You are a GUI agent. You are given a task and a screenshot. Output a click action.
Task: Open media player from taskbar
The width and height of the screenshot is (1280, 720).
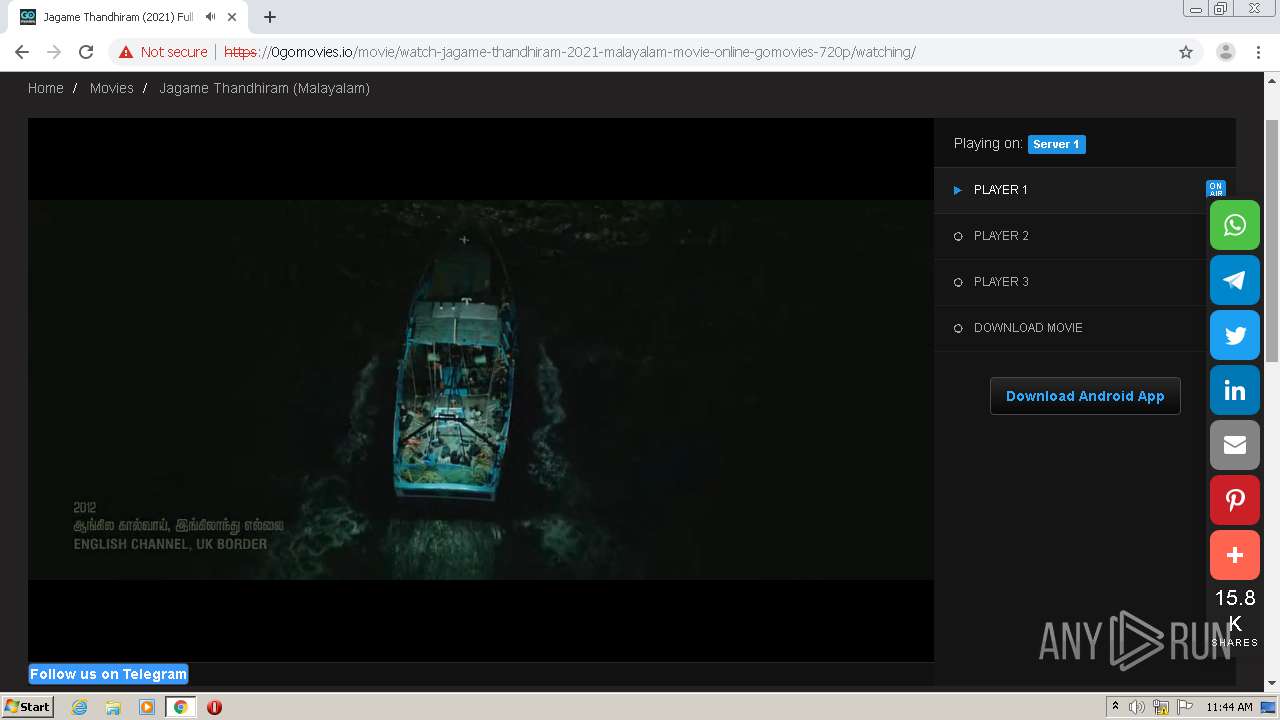pyautogui.click(x=147, y=707)
